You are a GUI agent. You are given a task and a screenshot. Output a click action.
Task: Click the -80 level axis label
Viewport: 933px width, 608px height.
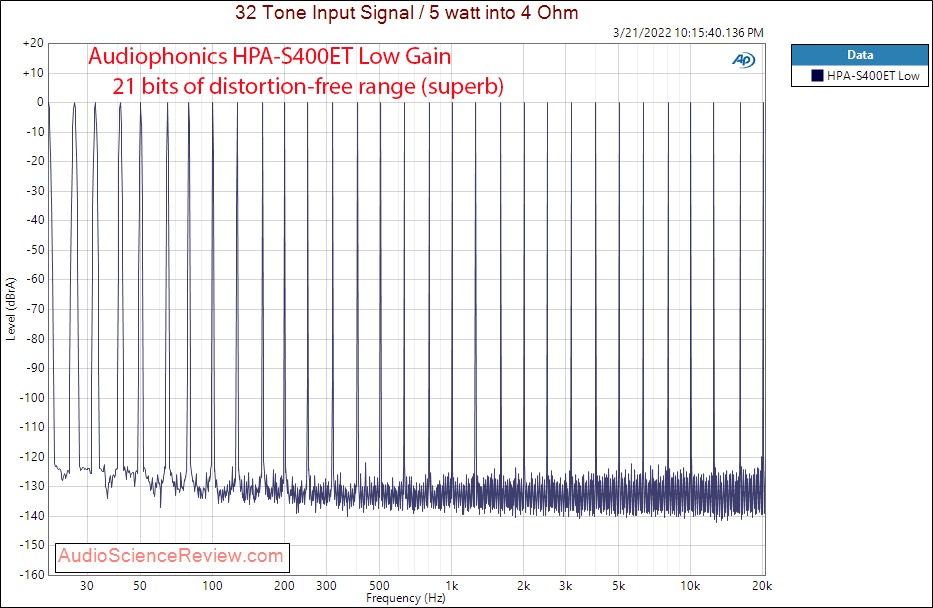(35, 339)
